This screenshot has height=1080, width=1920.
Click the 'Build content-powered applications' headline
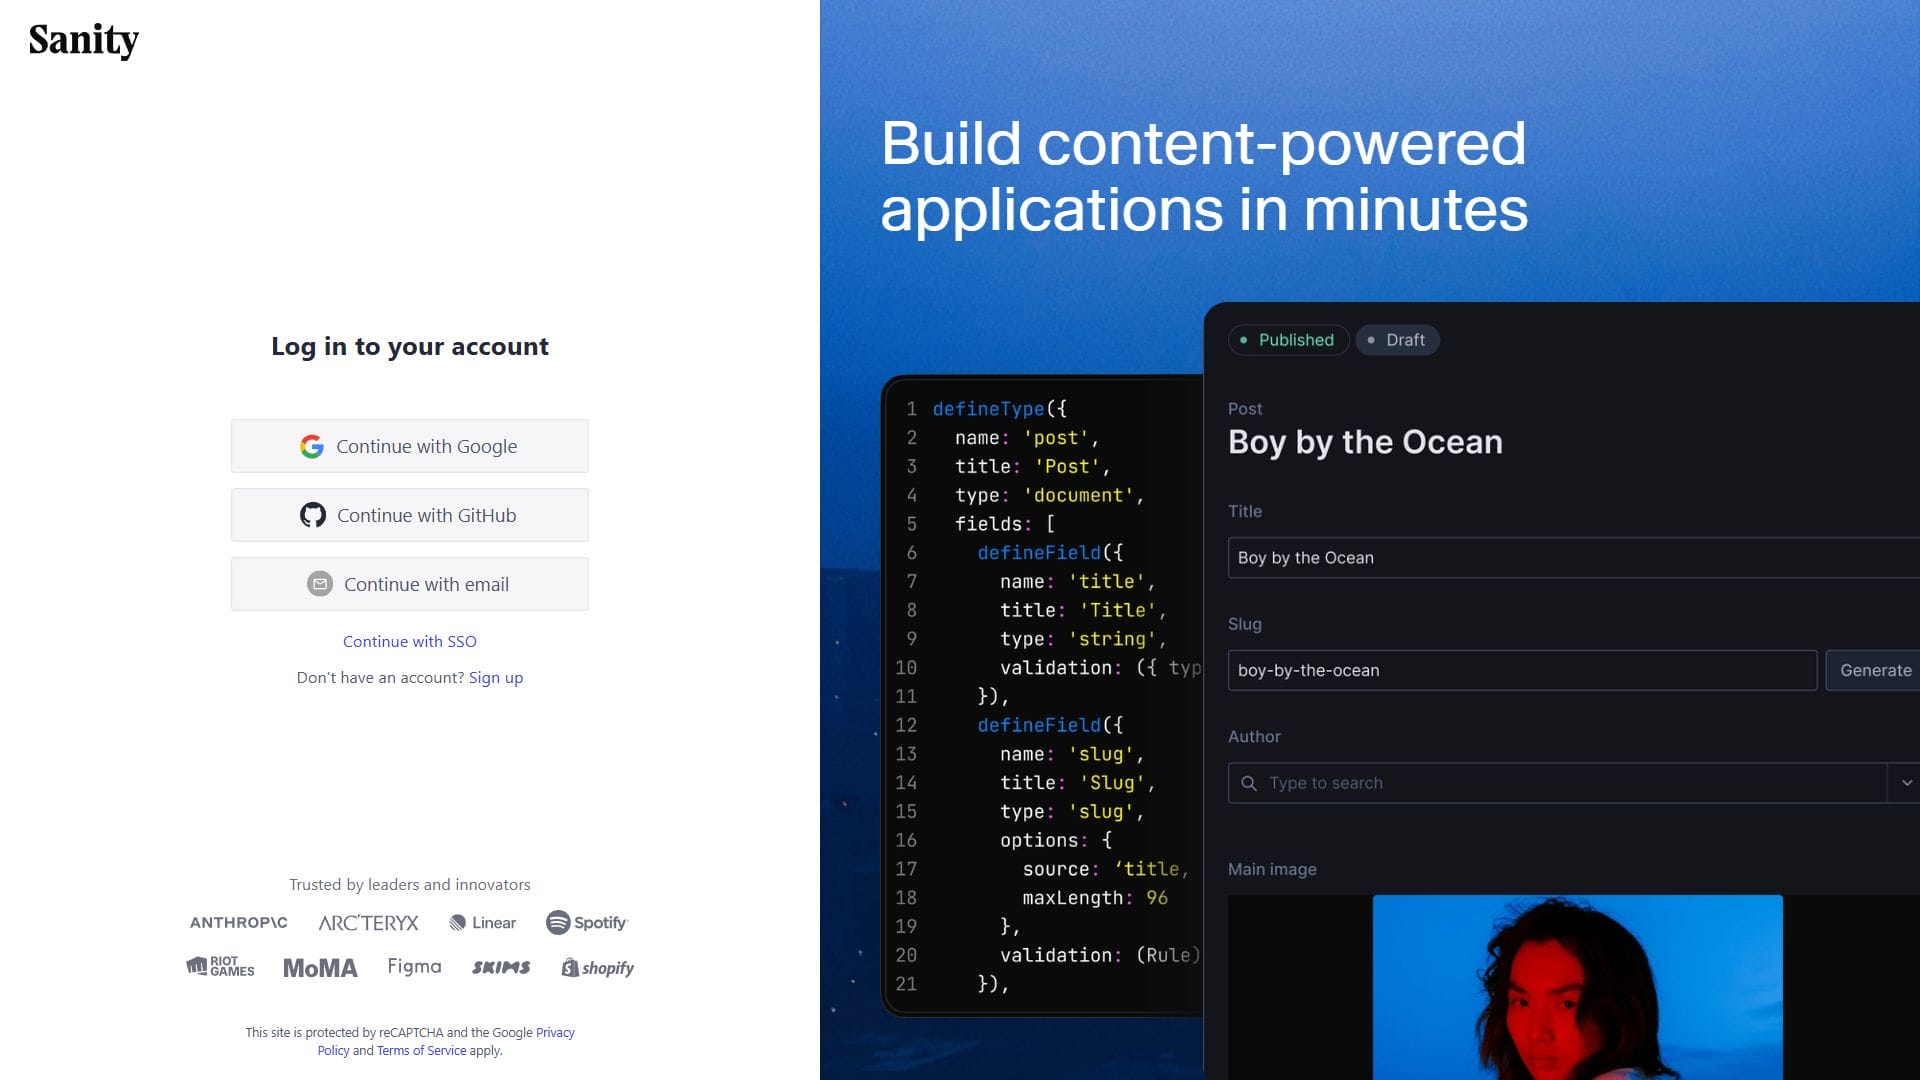[1204, 176]
